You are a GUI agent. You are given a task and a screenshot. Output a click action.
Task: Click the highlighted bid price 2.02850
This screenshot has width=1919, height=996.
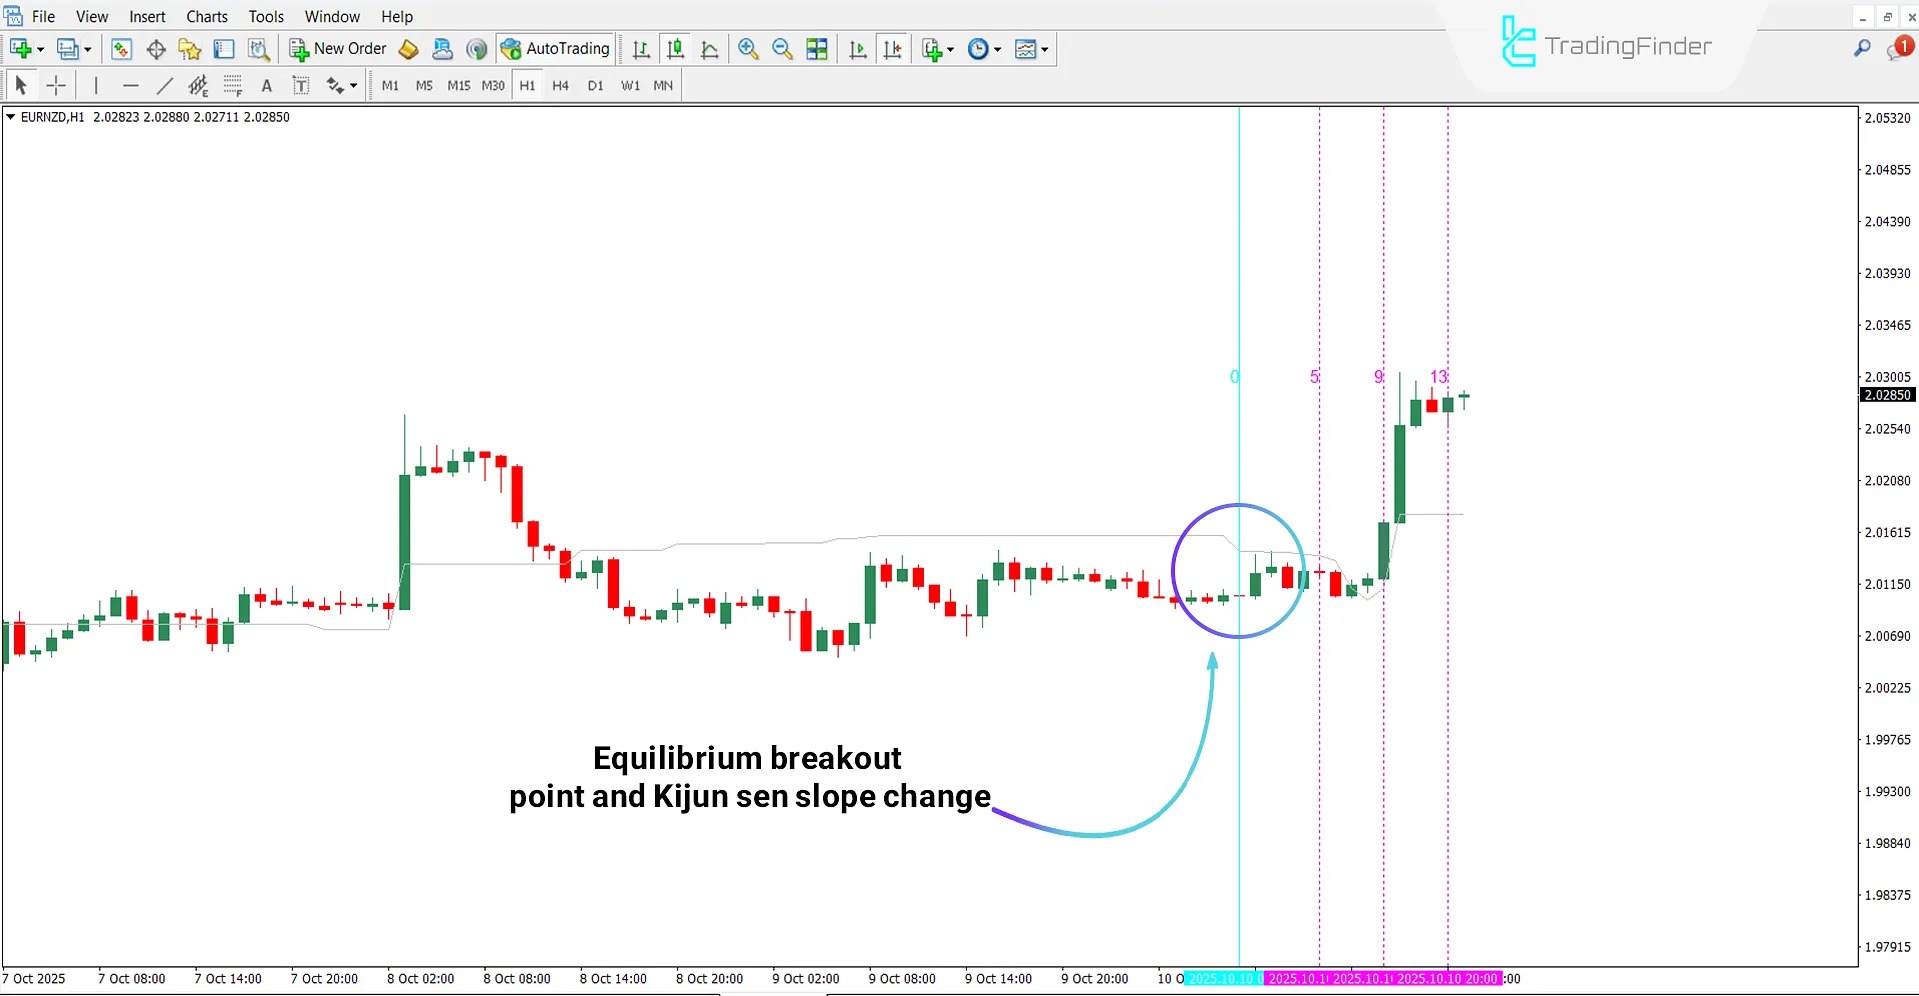(x=1886, y=395)
